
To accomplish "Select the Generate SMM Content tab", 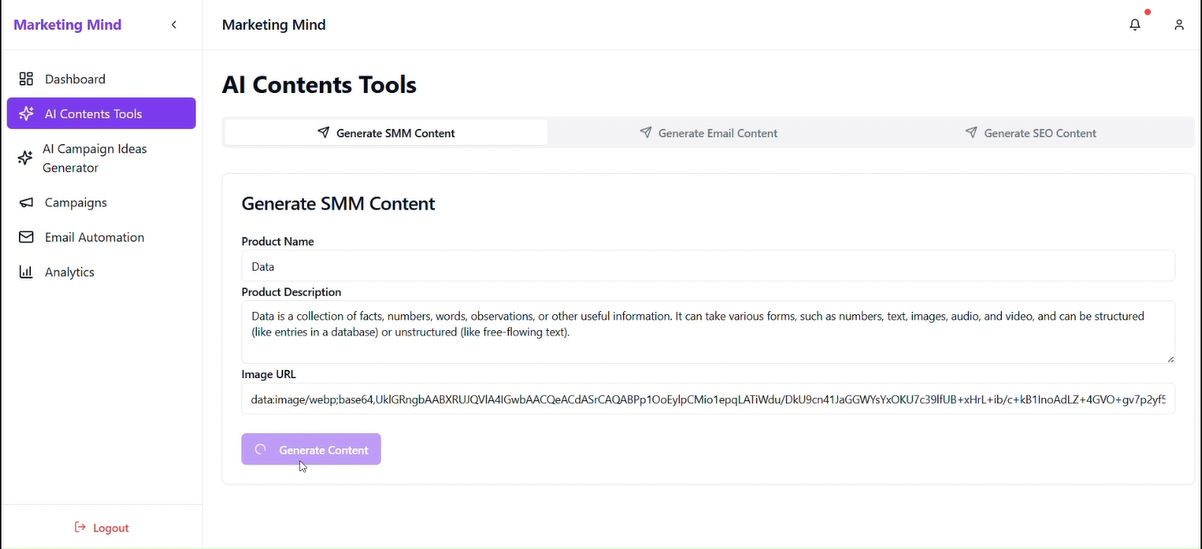I will (x=386, y=133).
